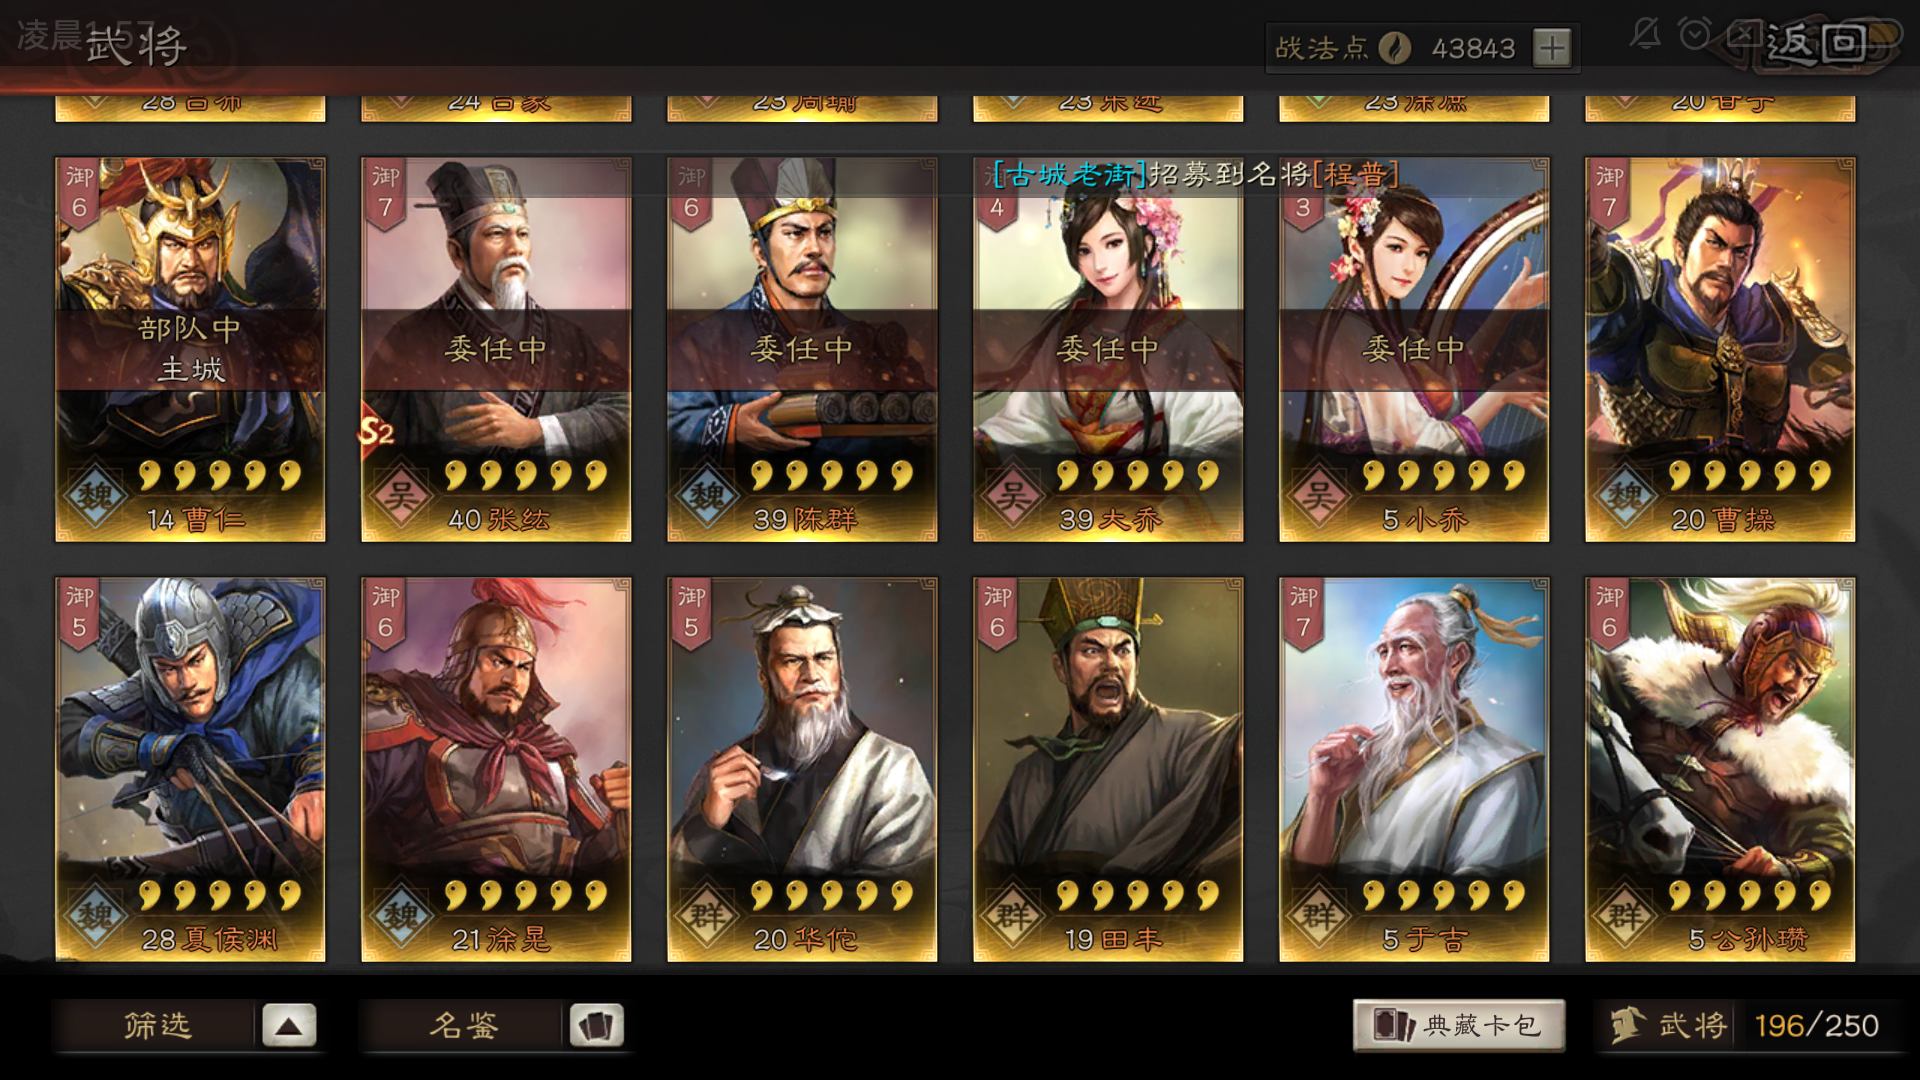Open the 典藏卡包 card pack button

1459,1025
